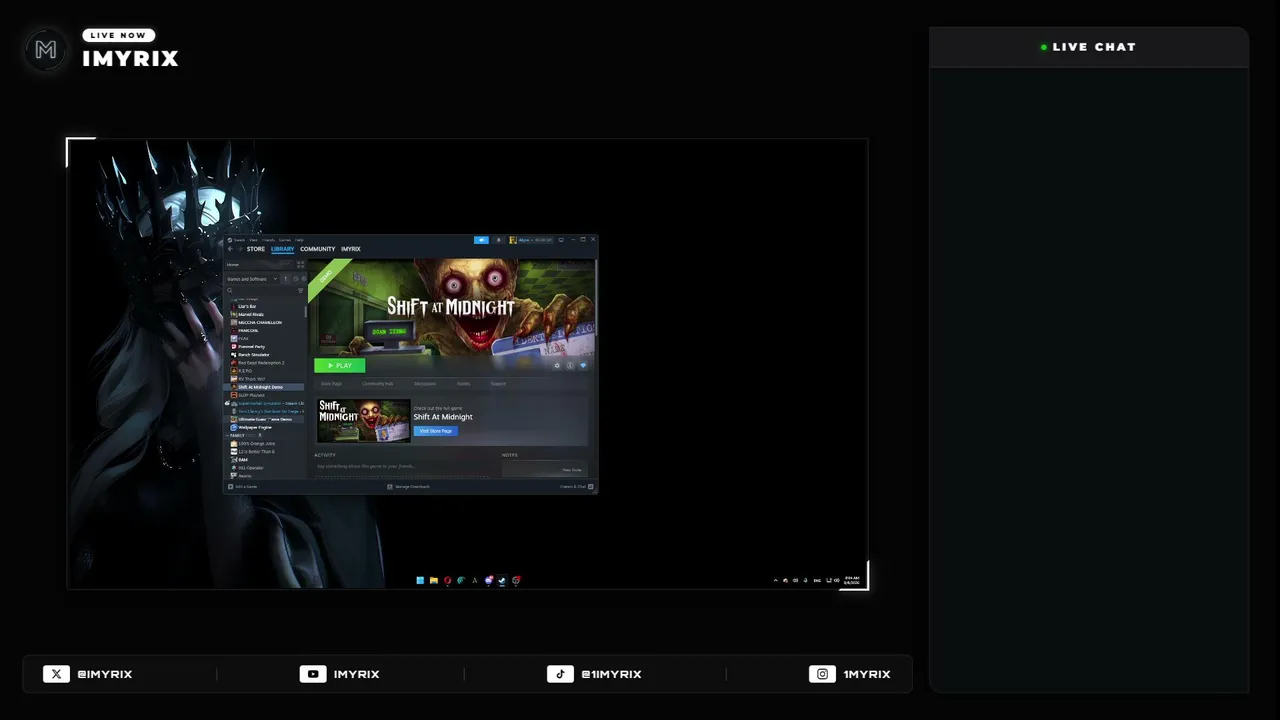Screen dimensions: 1280x720
Task: Open the COMMUNITY tab
Action: coord(318,249)
